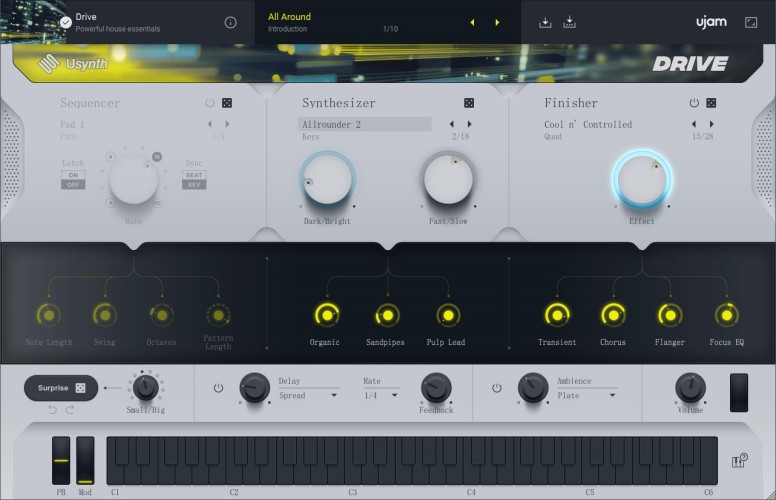This screenshot has width=776, height=500.
Task: Click the Dark/Bright knob
Action: 327,178
